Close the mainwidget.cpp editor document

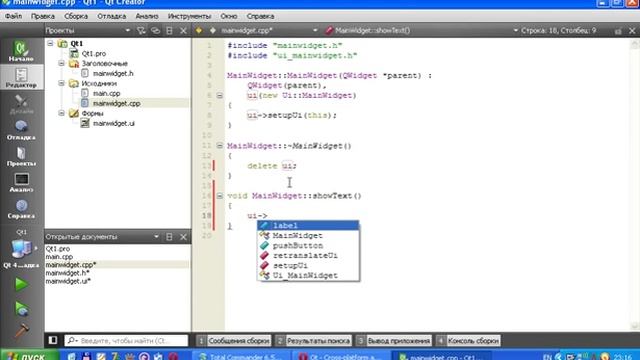click(632, 31)
